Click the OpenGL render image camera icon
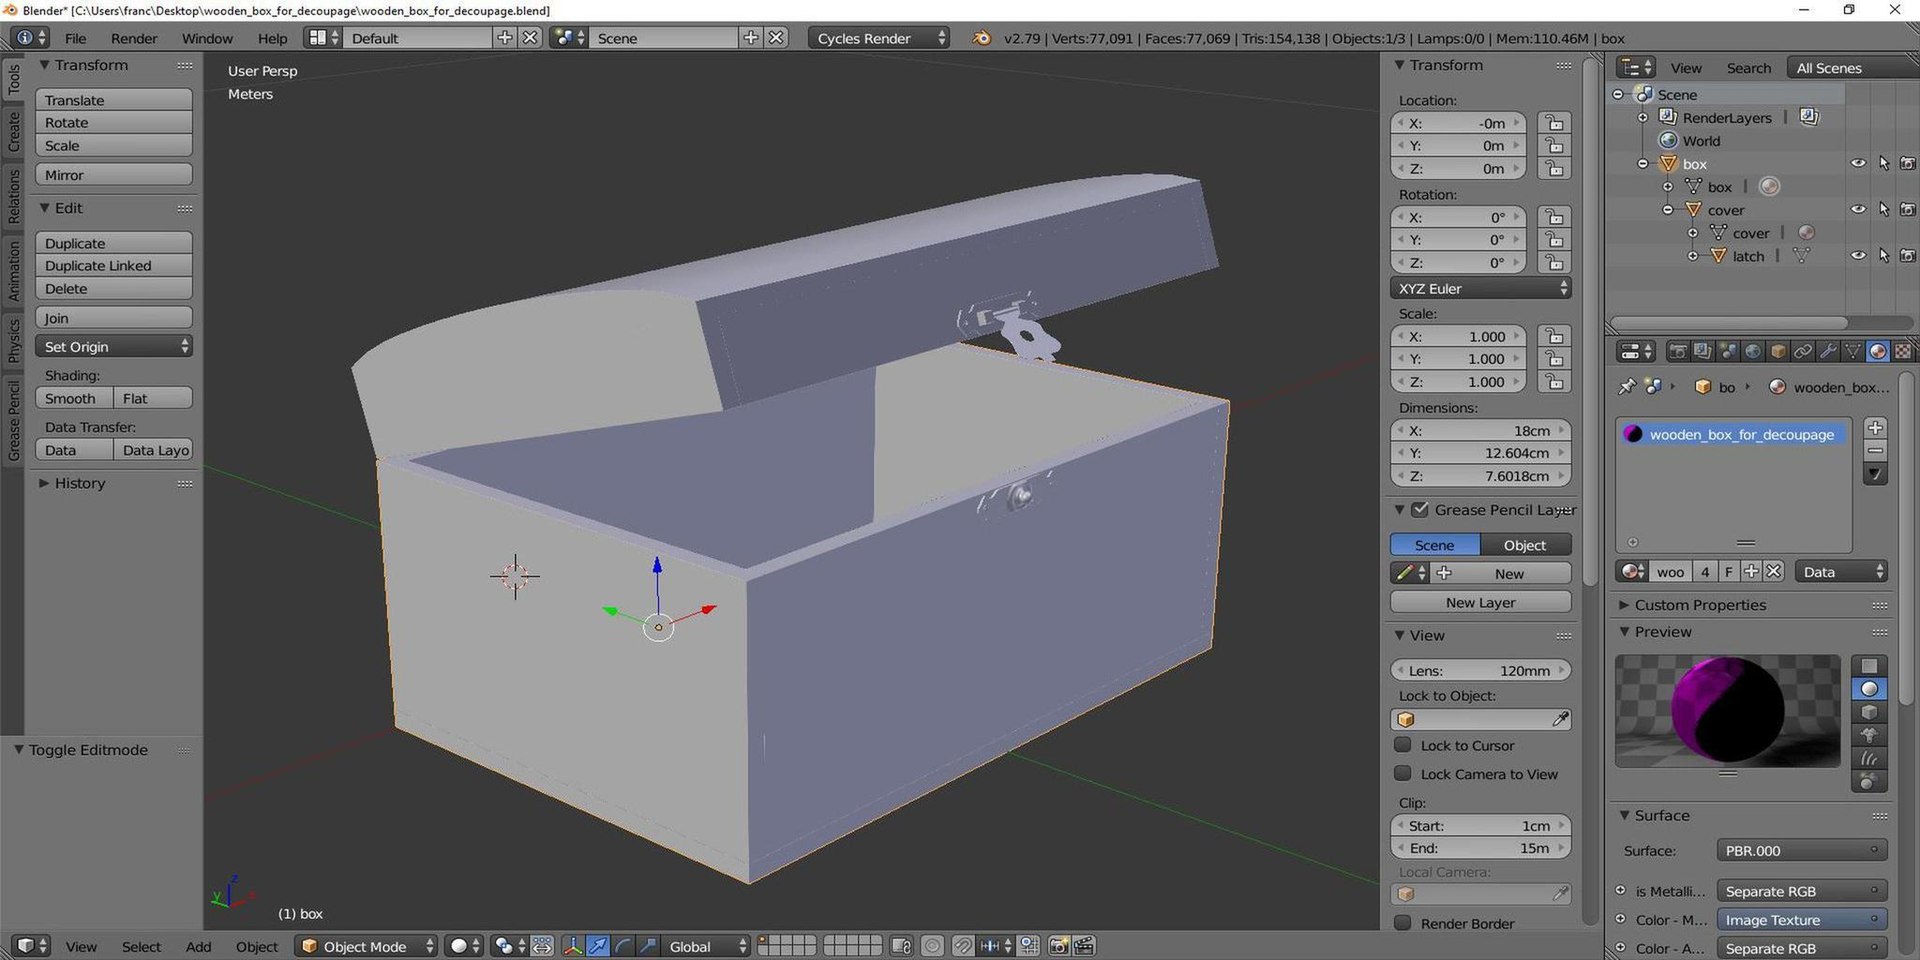 click(x=1058, y=946)
